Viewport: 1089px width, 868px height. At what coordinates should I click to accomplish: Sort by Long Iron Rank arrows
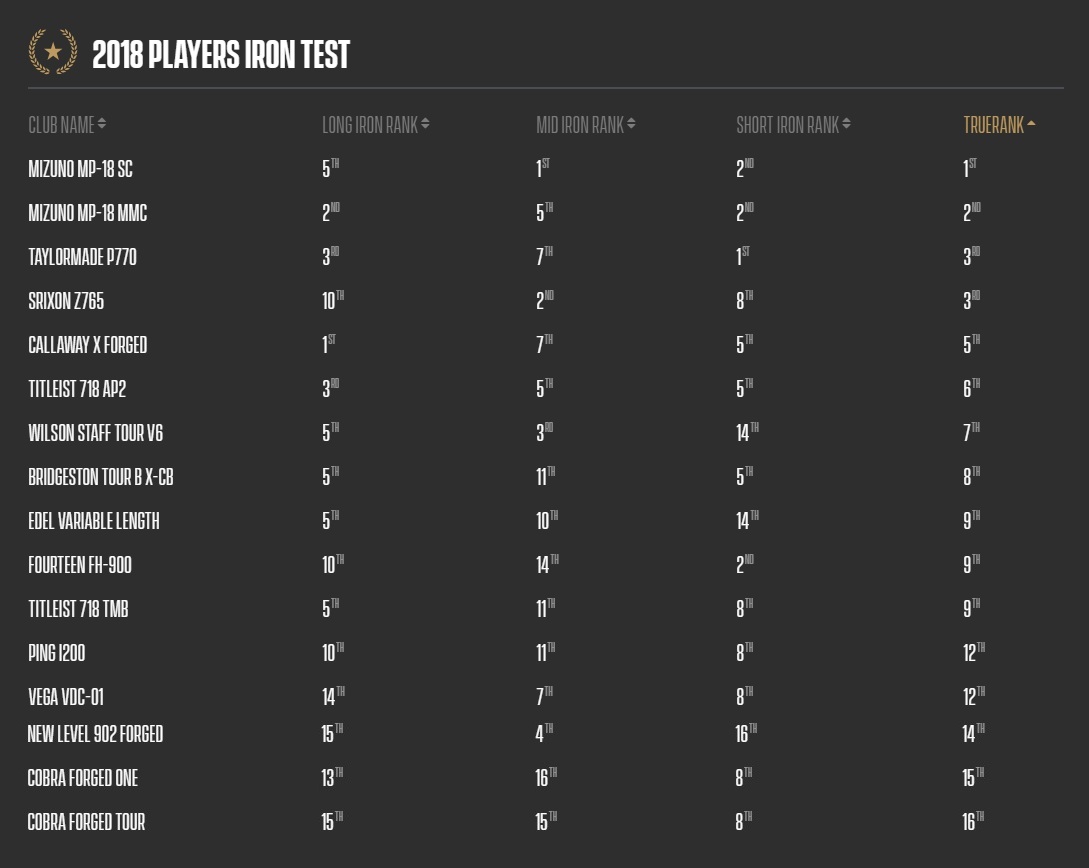(x=425, y=124)
